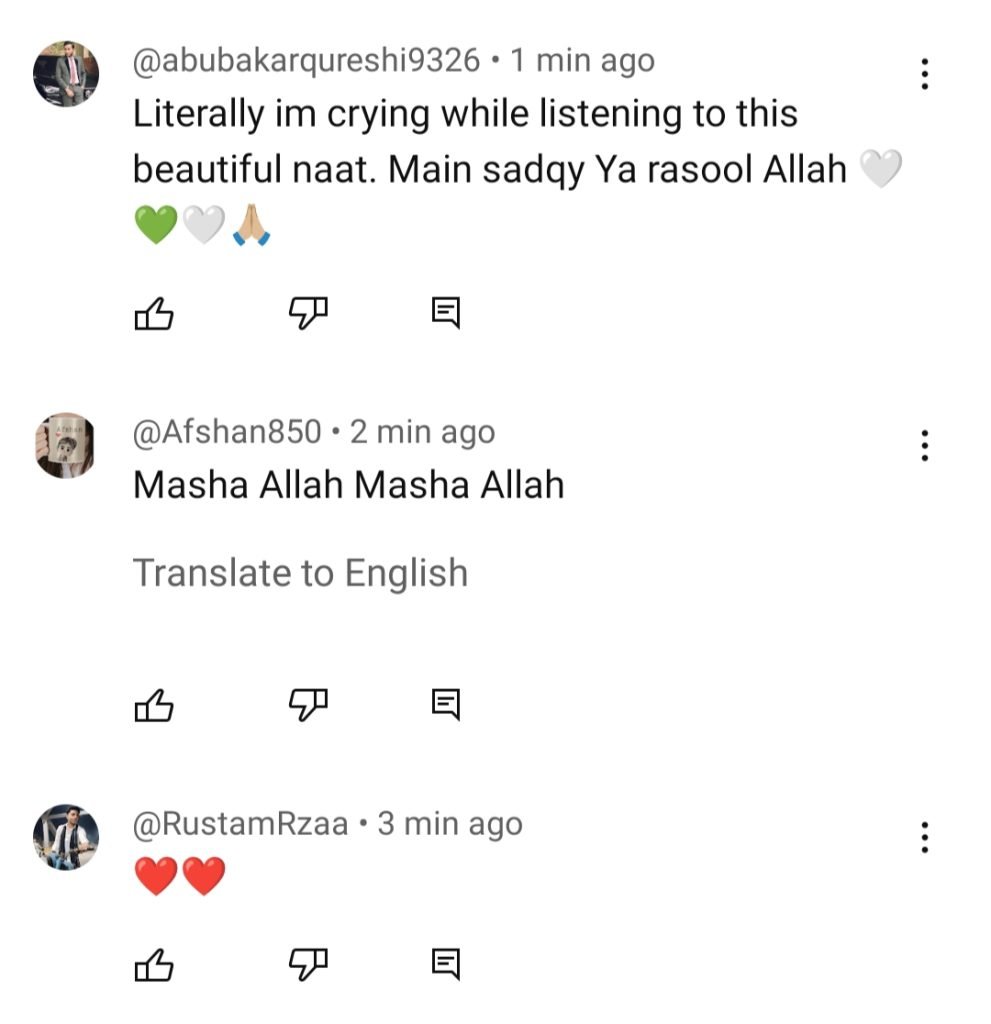Tap "Translate to English" under Masha Allah

click(300, 573)
